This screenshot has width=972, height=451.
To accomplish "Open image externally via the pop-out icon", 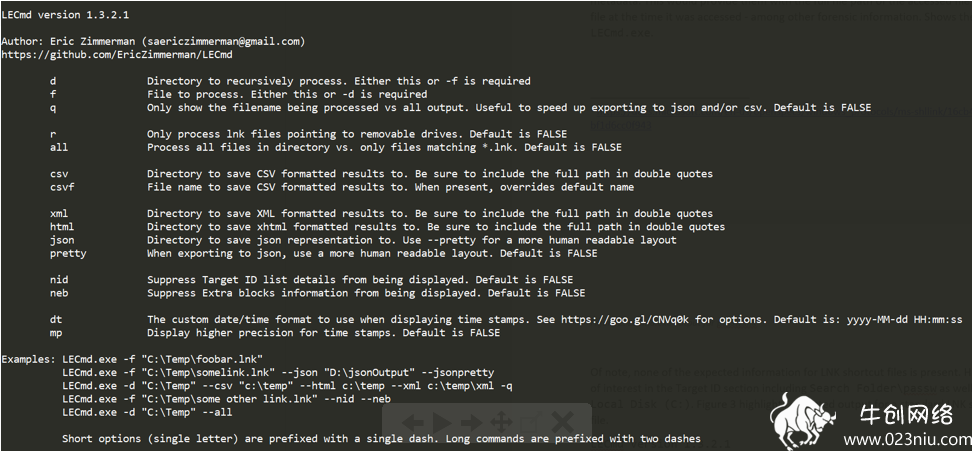I will [530, 424].
